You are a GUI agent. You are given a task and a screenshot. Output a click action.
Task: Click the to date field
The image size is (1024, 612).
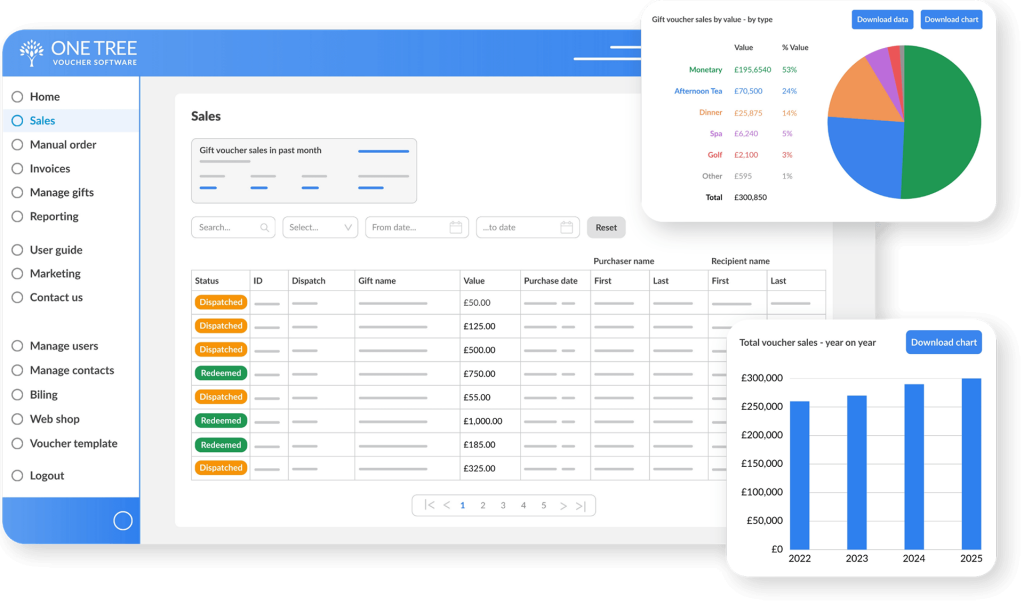[528, 227]
